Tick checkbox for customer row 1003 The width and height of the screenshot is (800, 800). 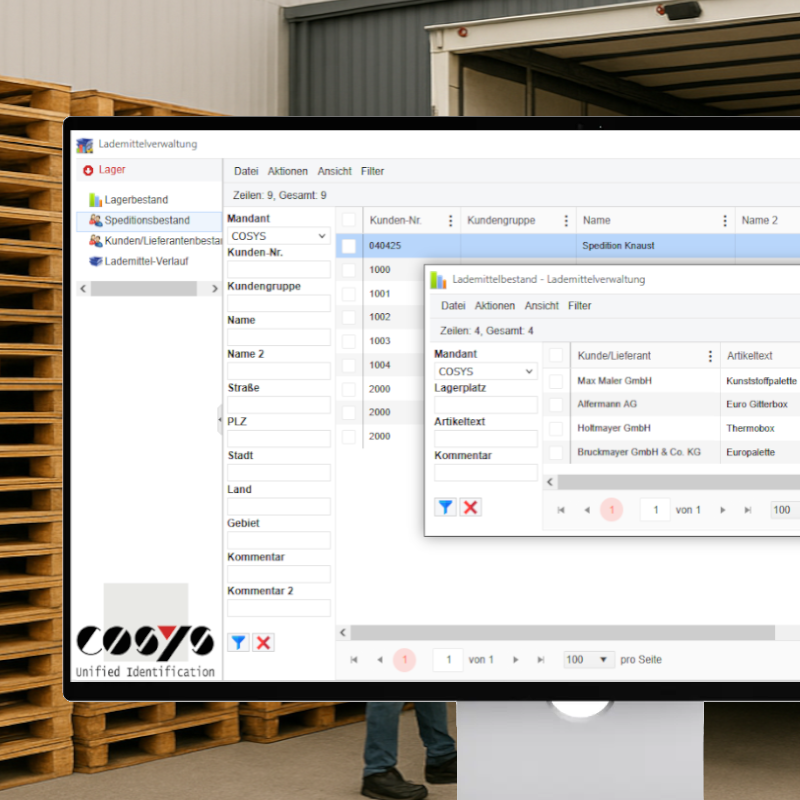coord(349,341)
